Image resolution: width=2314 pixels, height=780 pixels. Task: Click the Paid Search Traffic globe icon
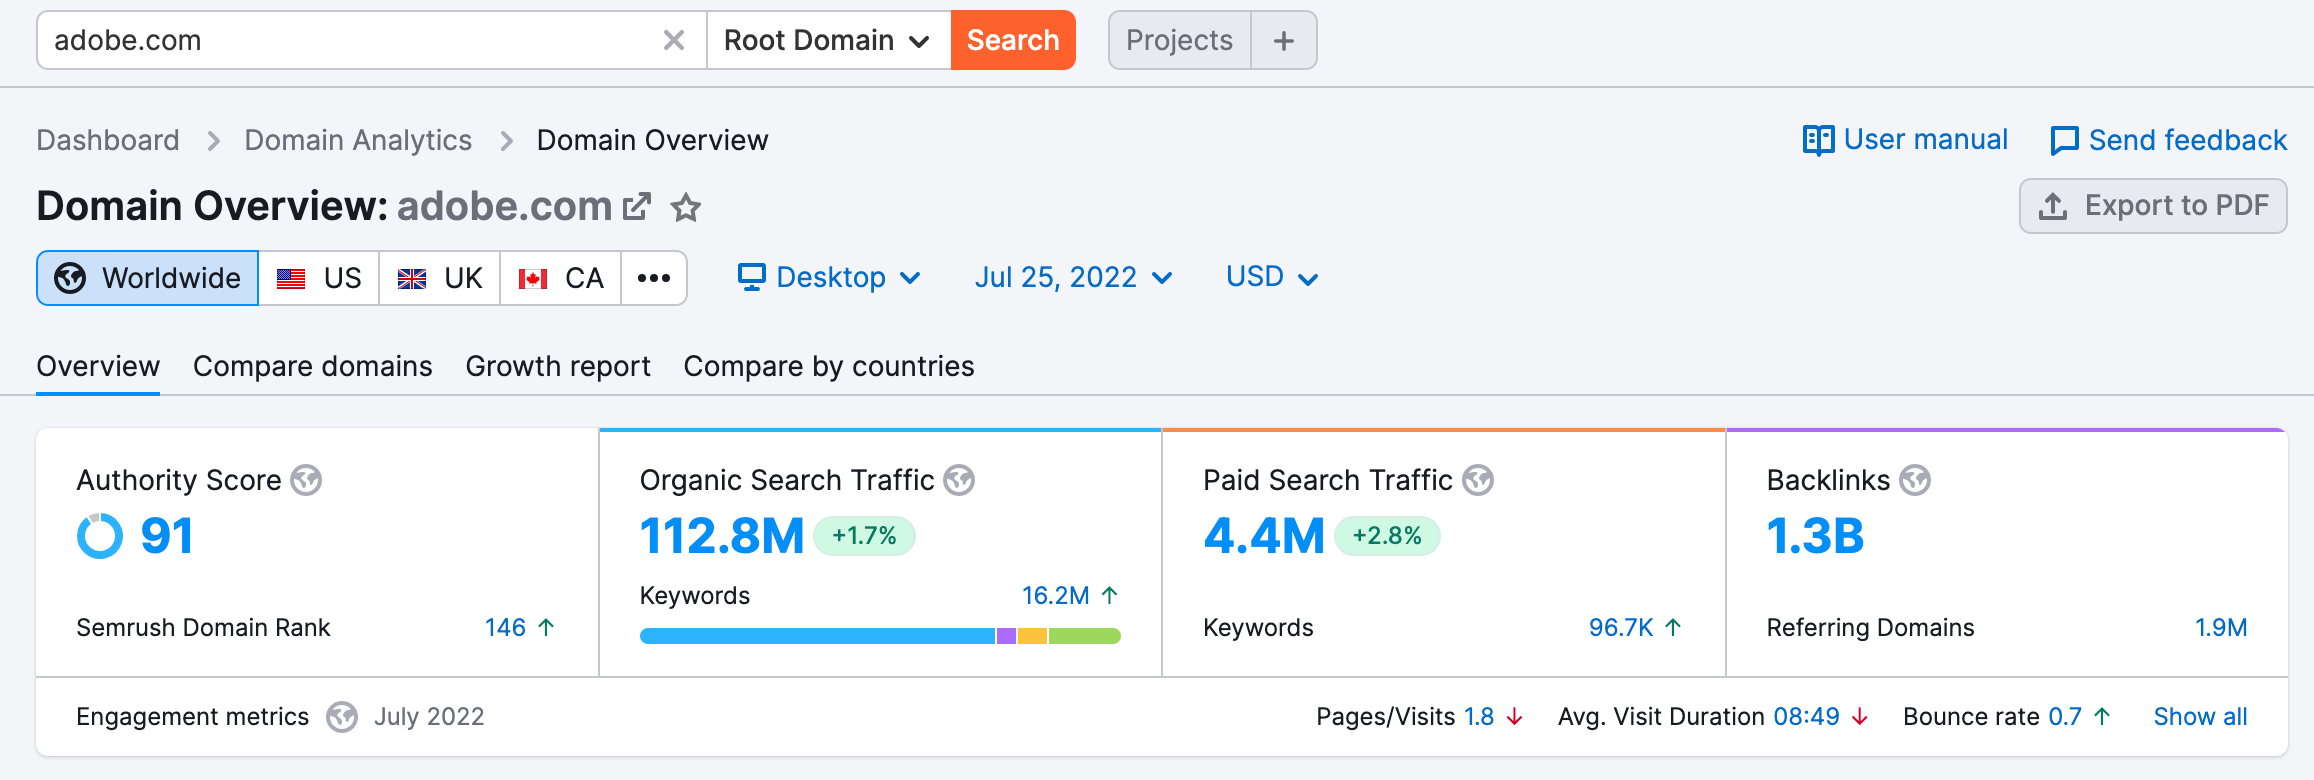click(1478, 480)
